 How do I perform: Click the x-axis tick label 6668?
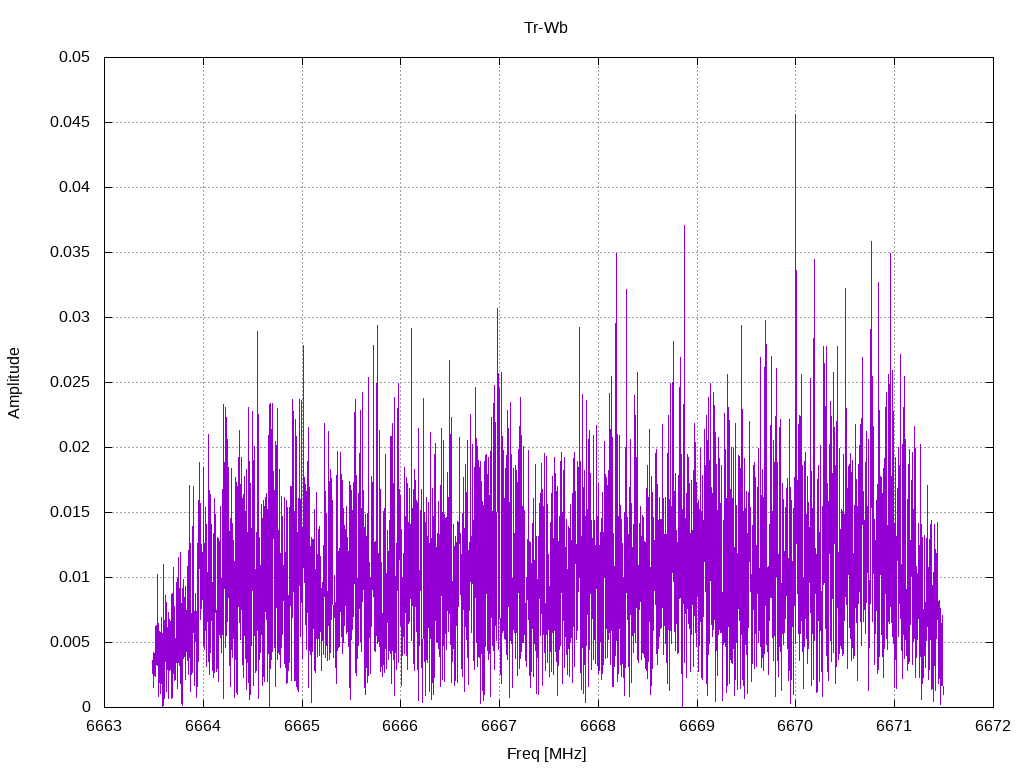coord(598,726)
